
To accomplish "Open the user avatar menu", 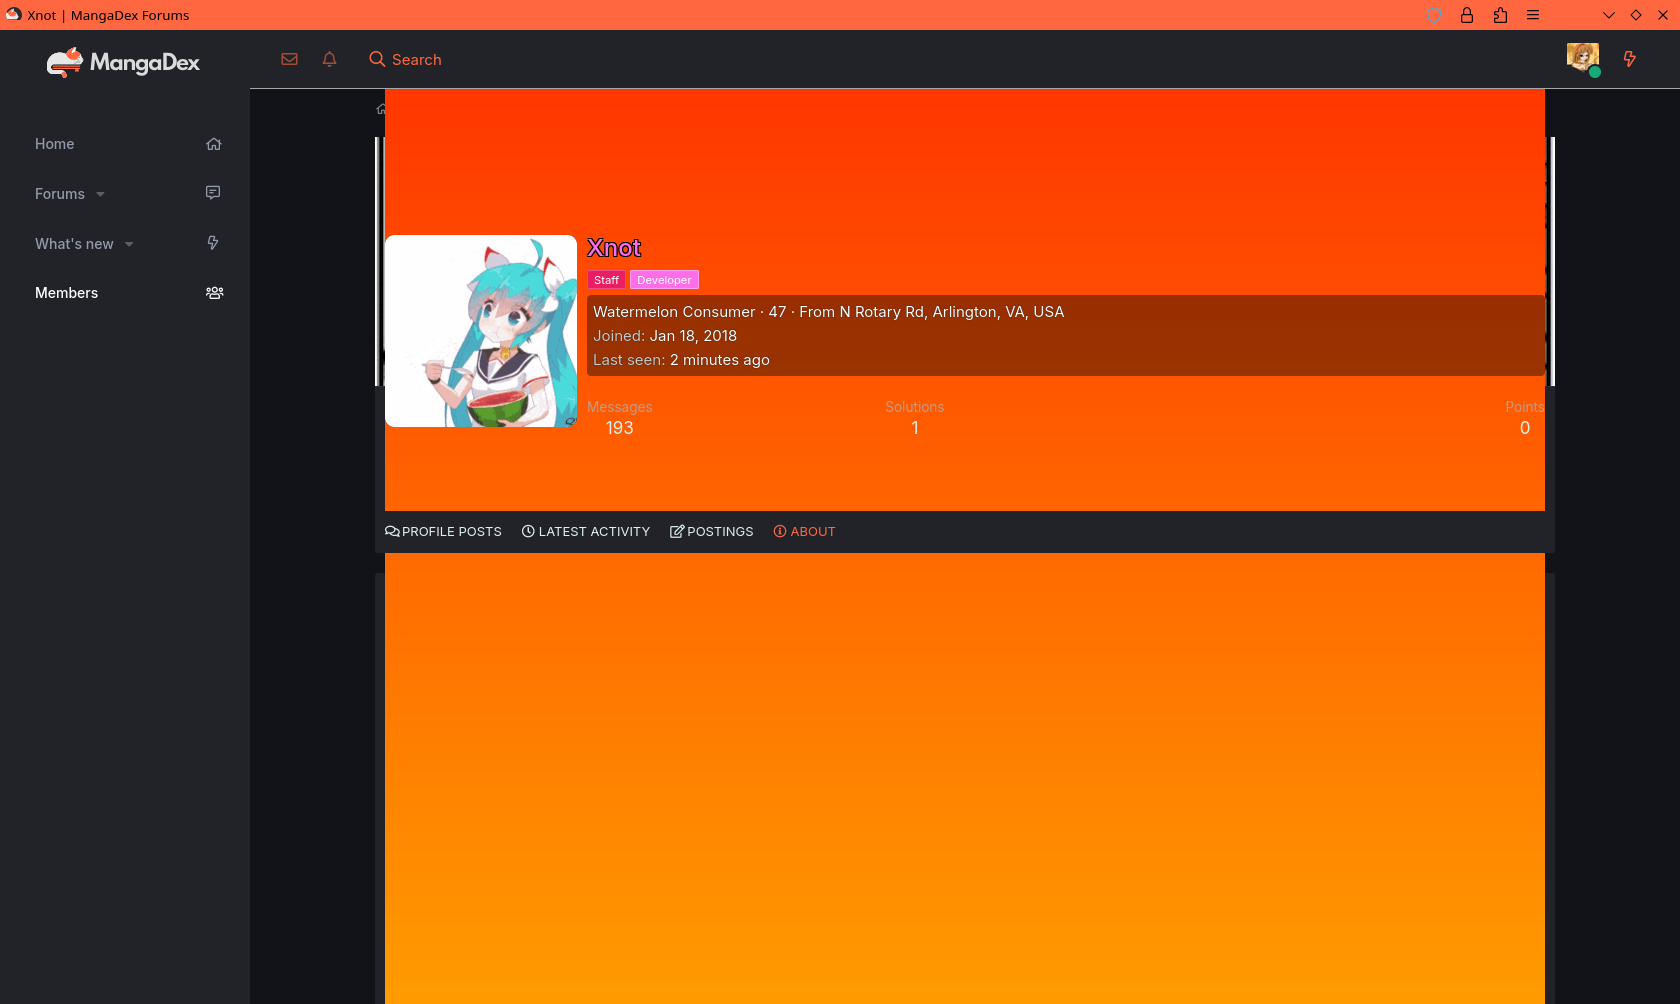I will 1582,58.
